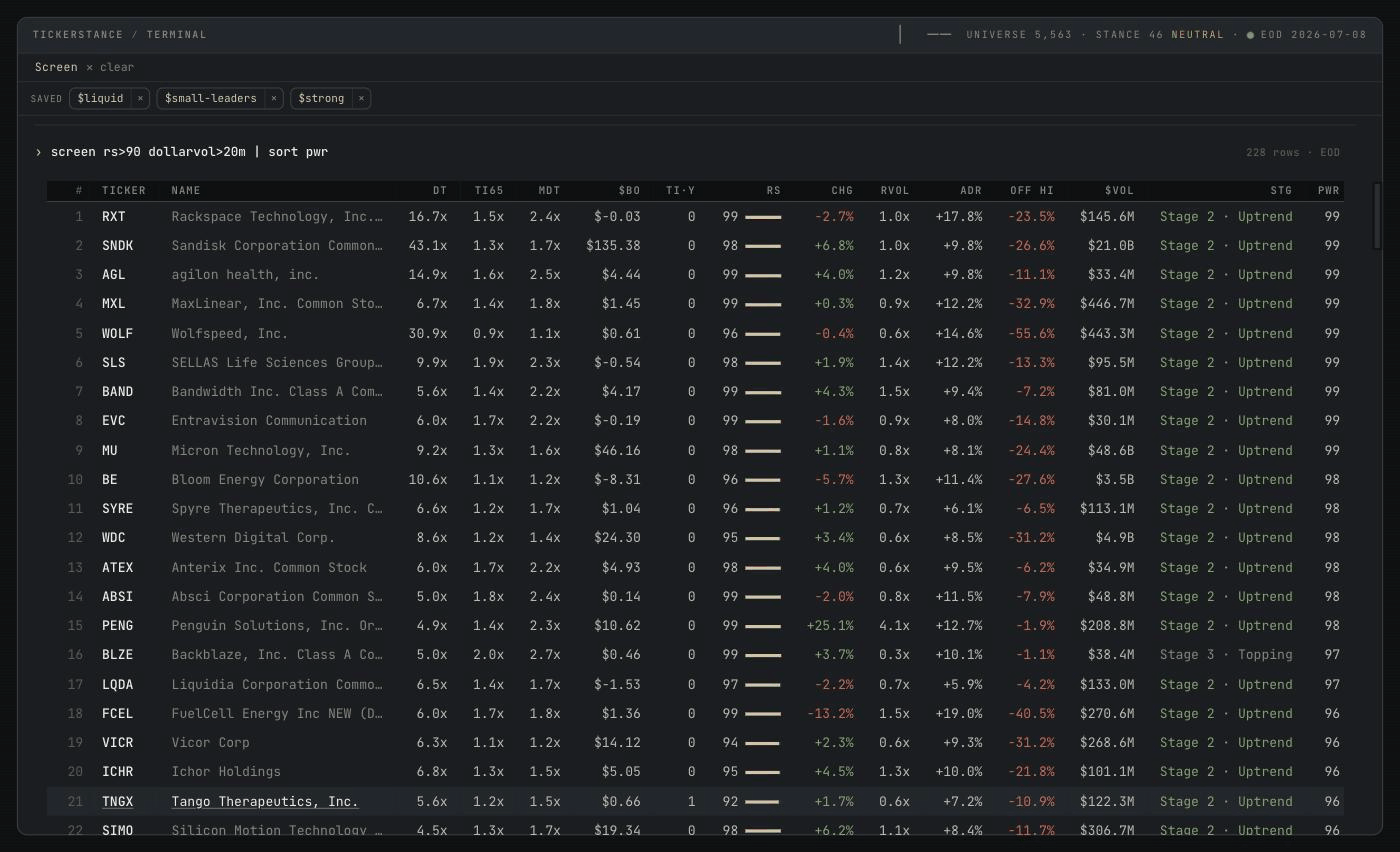Screen dimensions: 1400x852
Task: Sort table by OFF HI column header
Action: [x=1032, y=190]
